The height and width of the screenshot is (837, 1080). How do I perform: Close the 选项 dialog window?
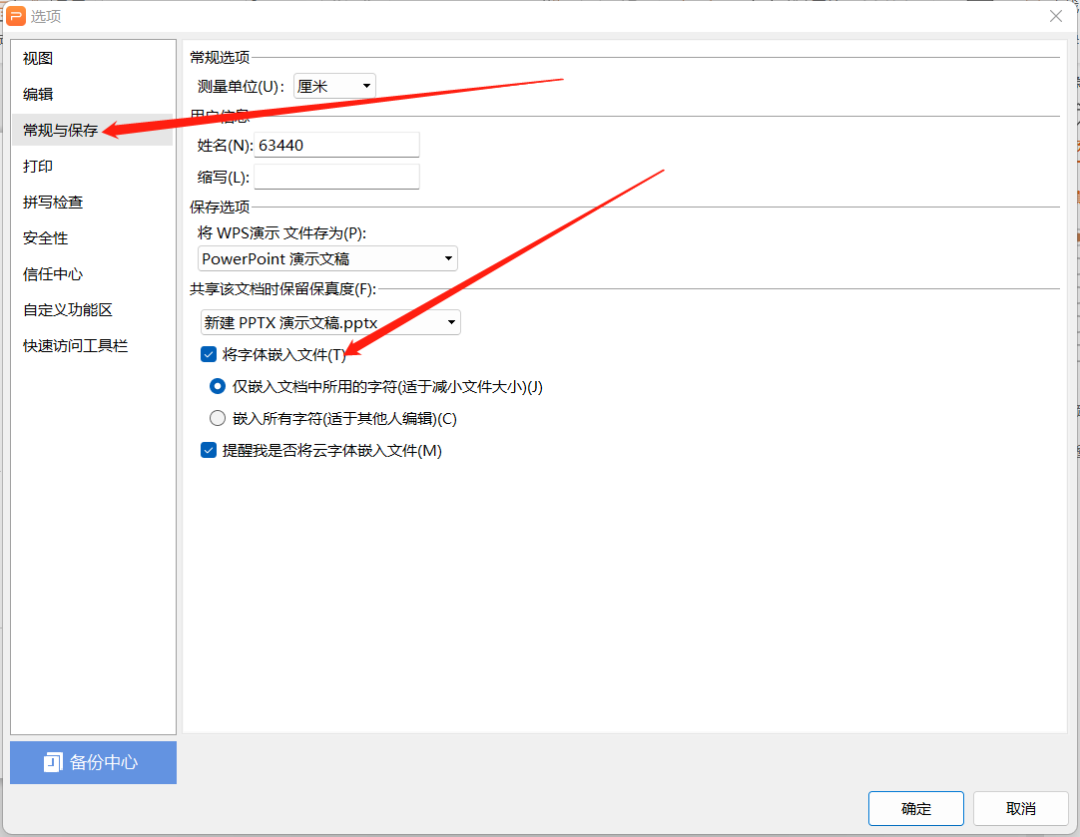pos(1055,16)
